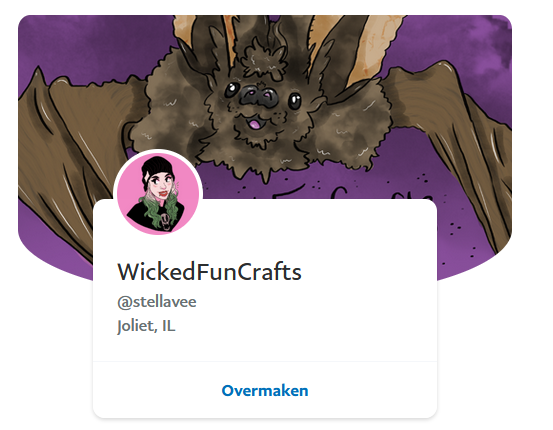Click the bat's open pink mouth

(x=254, y=124)
